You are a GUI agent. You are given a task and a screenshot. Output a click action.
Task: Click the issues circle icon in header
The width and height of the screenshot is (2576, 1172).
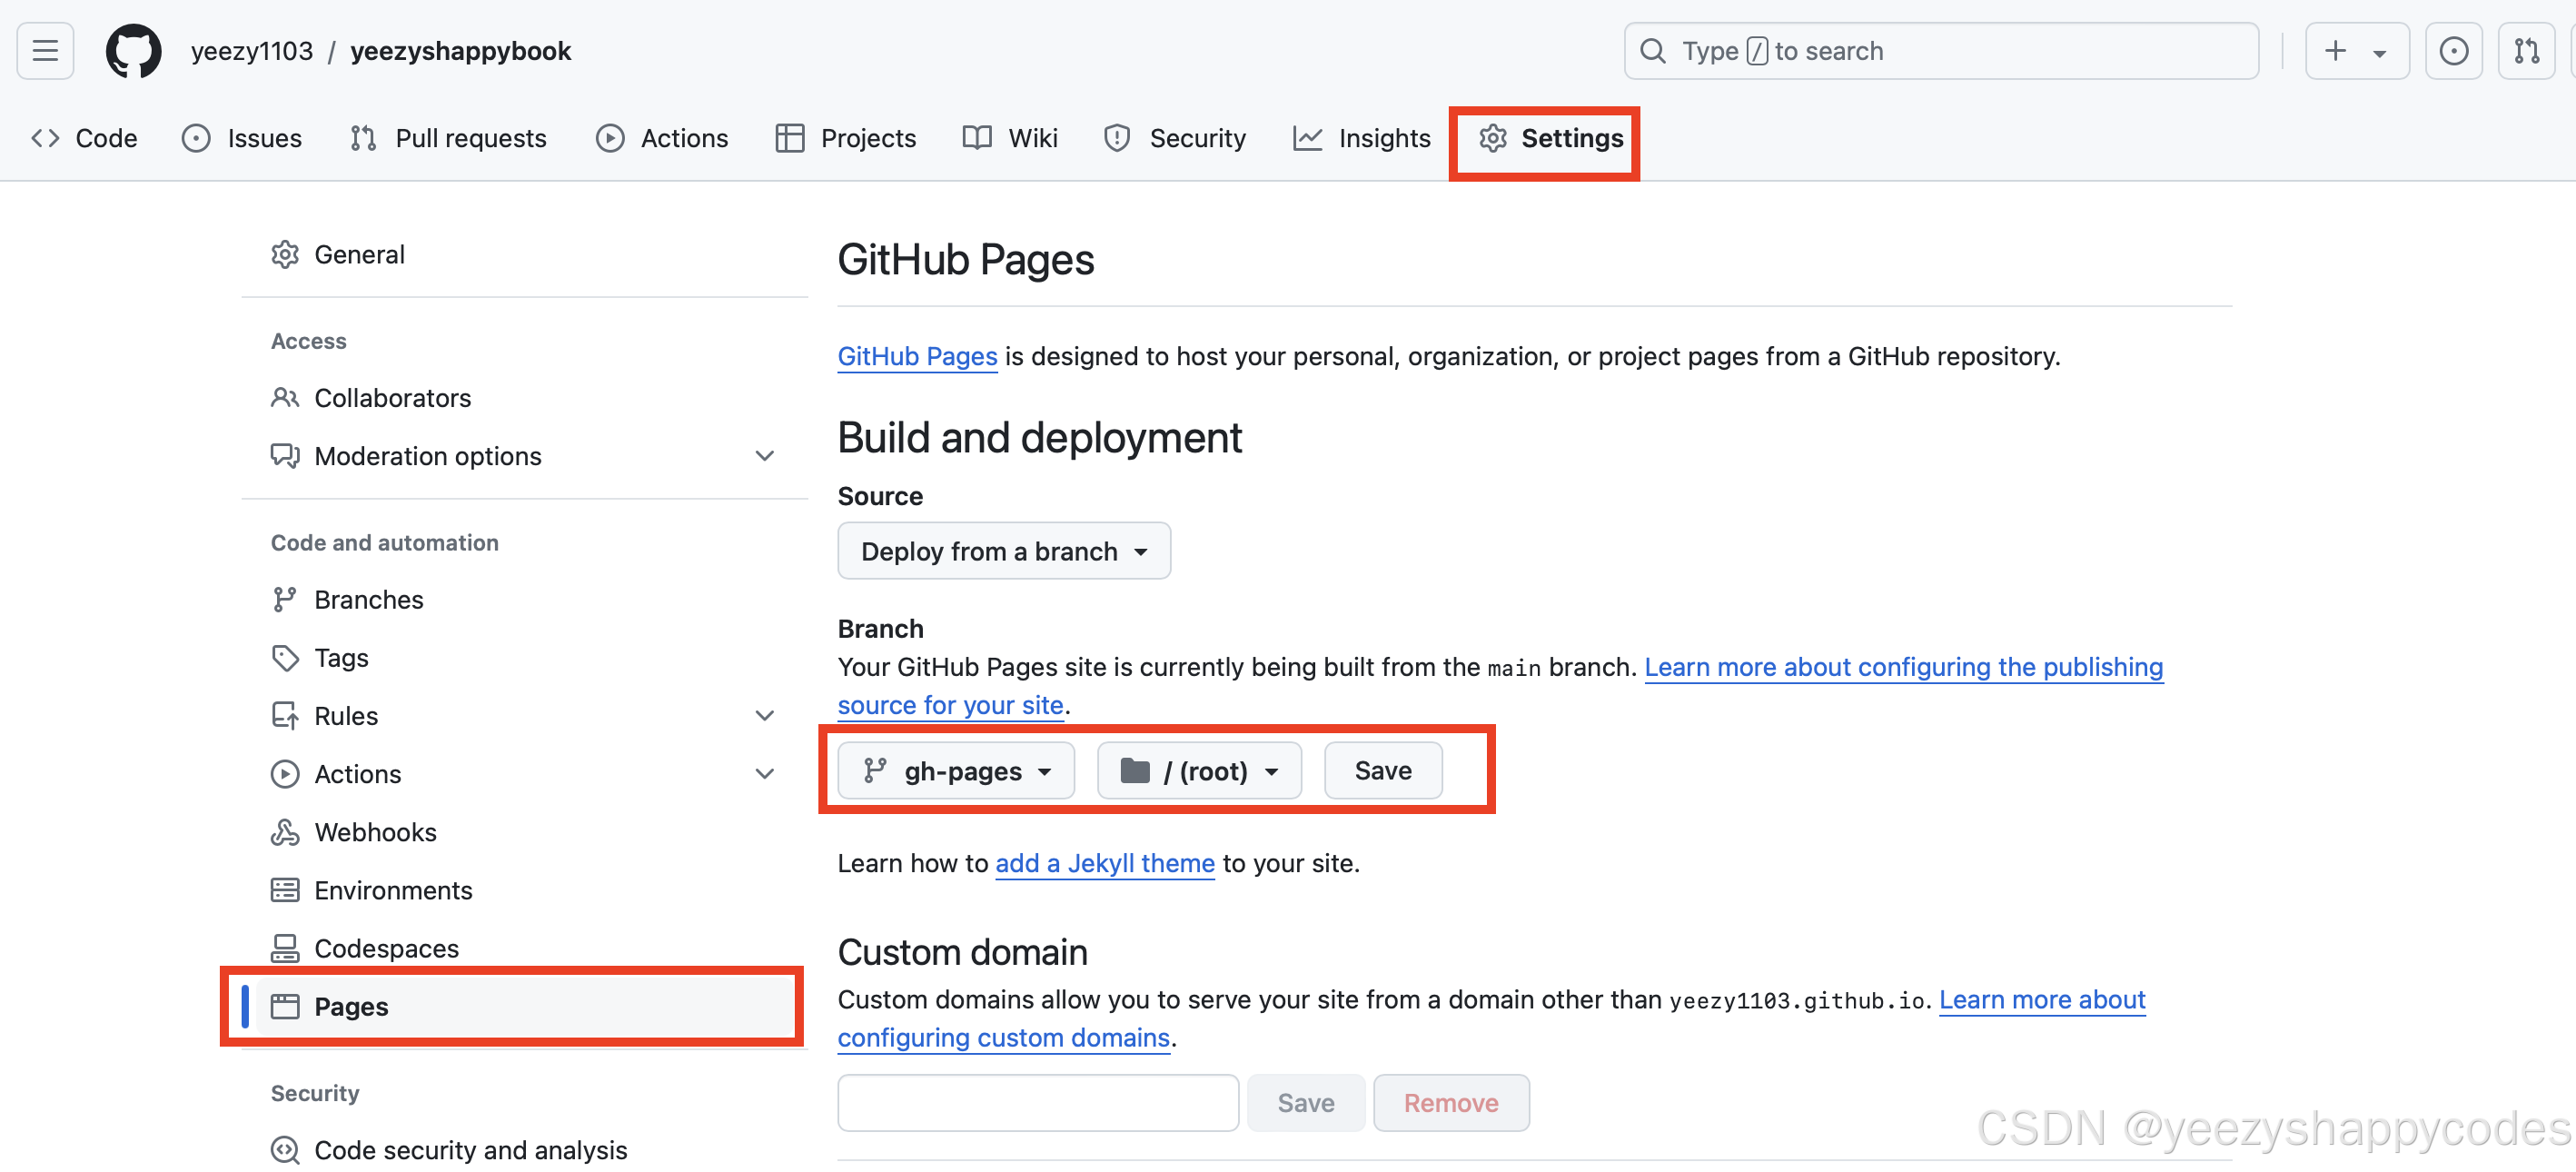(2453, 51)
